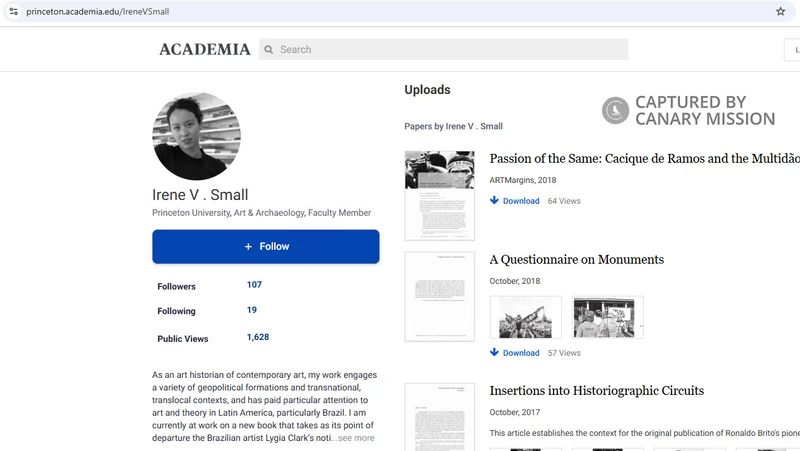
Task: Open Passion of the Same paper thumbnail
Action: (439, 195)
